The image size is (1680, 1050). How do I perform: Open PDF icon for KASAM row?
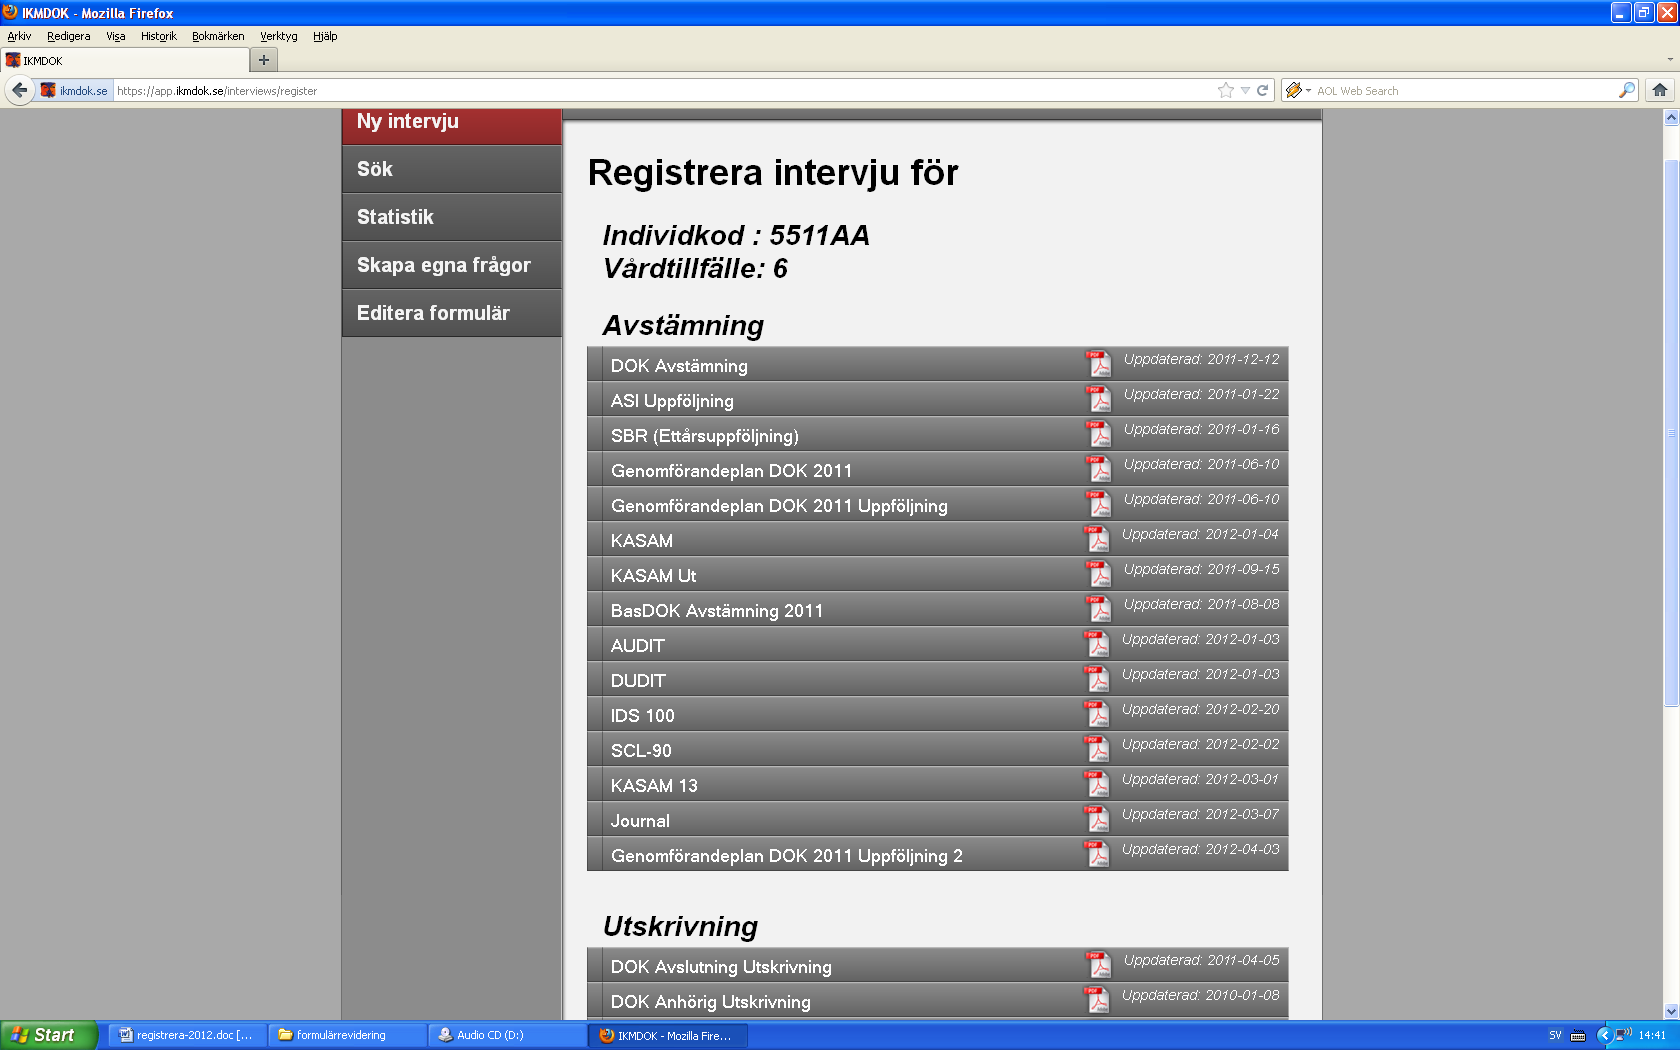[x=1098, y=539]
